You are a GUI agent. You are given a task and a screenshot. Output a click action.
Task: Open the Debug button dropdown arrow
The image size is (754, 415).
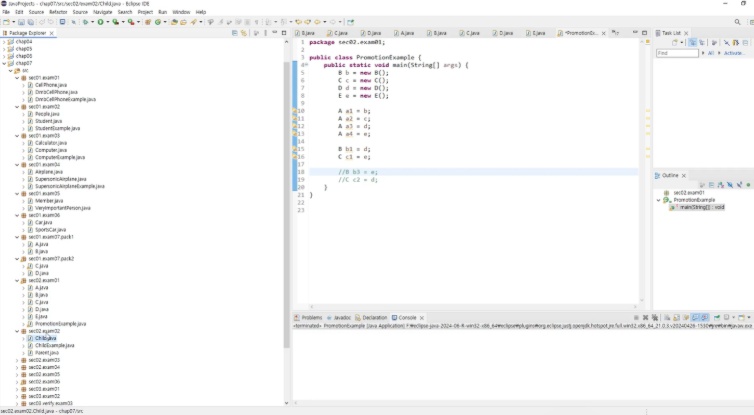(x=92, y=22)
